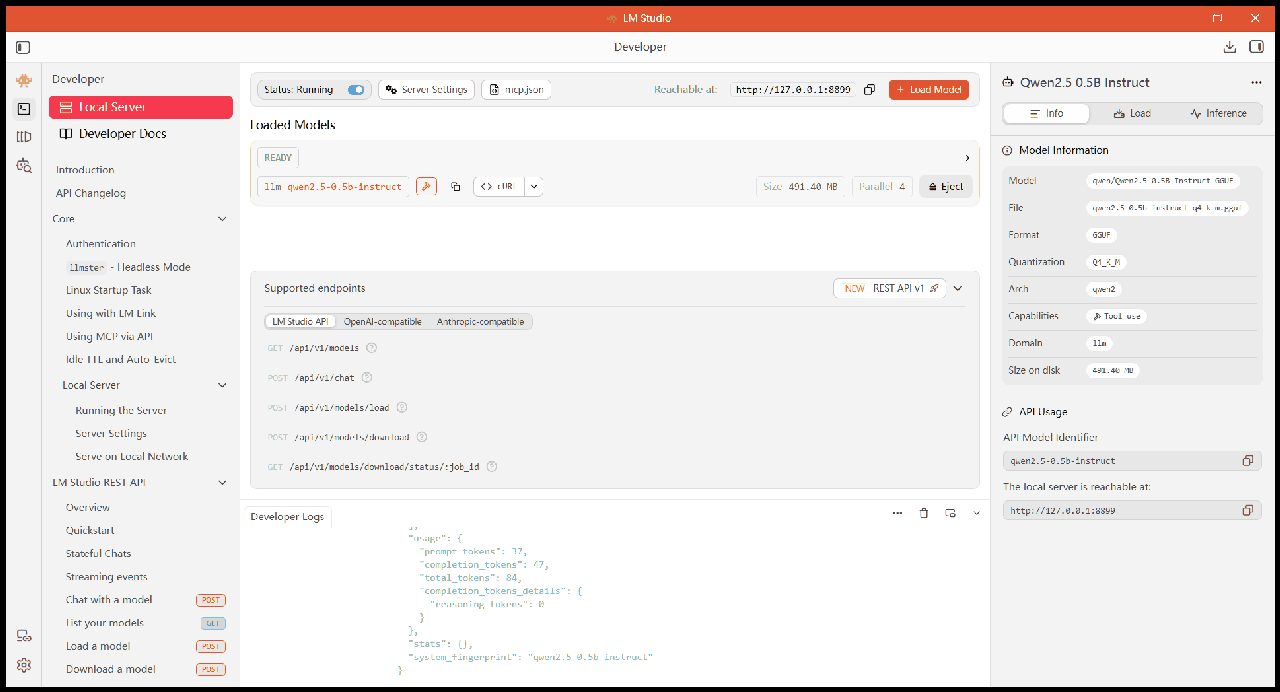Eject the loaded qwen2.5 model
The width and height of the screenshot is (1280, 692).
click(945, 186)
